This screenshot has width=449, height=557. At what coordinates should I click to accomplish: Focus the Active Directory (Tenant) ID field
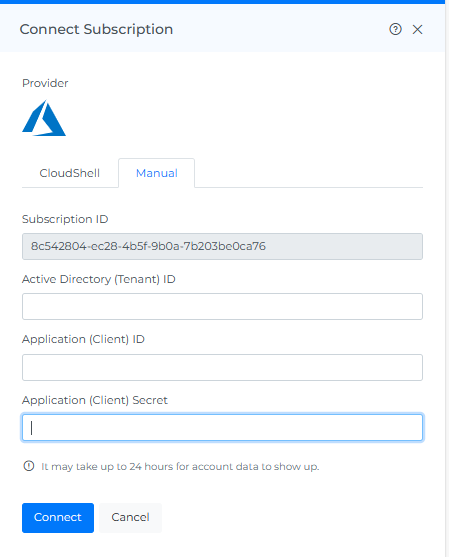tap(222, 306)
